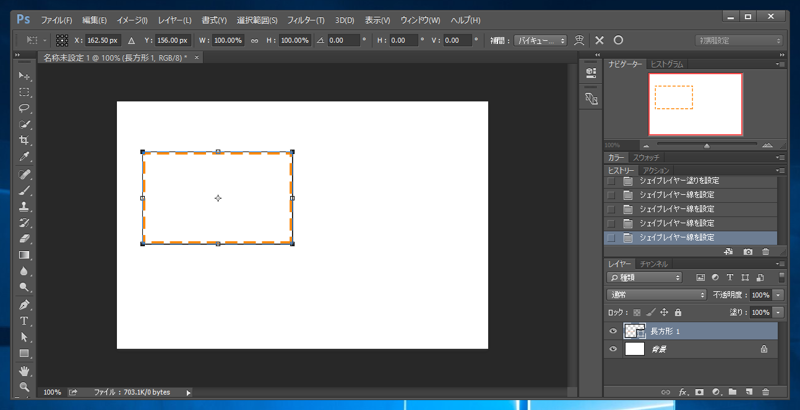Viewport: 800px width, 410px height.
Task: Create a new layer icon
Action: (x=749, y=392)
